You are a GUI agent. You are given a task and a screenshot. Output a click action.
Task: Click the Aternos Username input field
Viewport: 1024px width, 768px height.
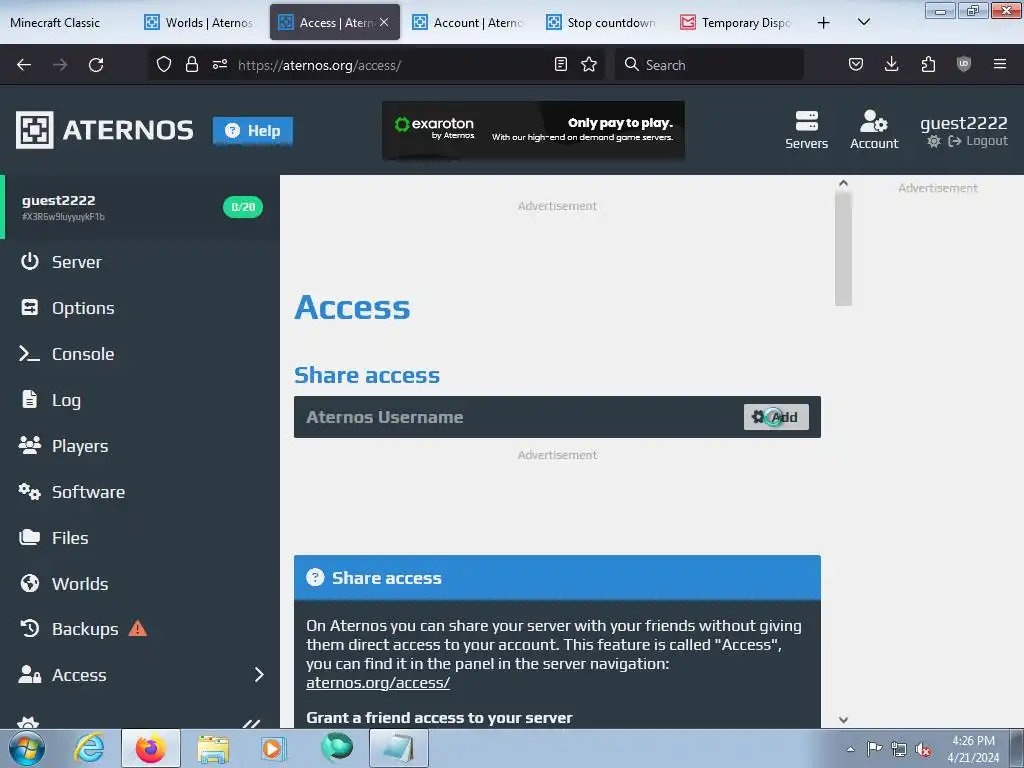[x=517, y=417]
